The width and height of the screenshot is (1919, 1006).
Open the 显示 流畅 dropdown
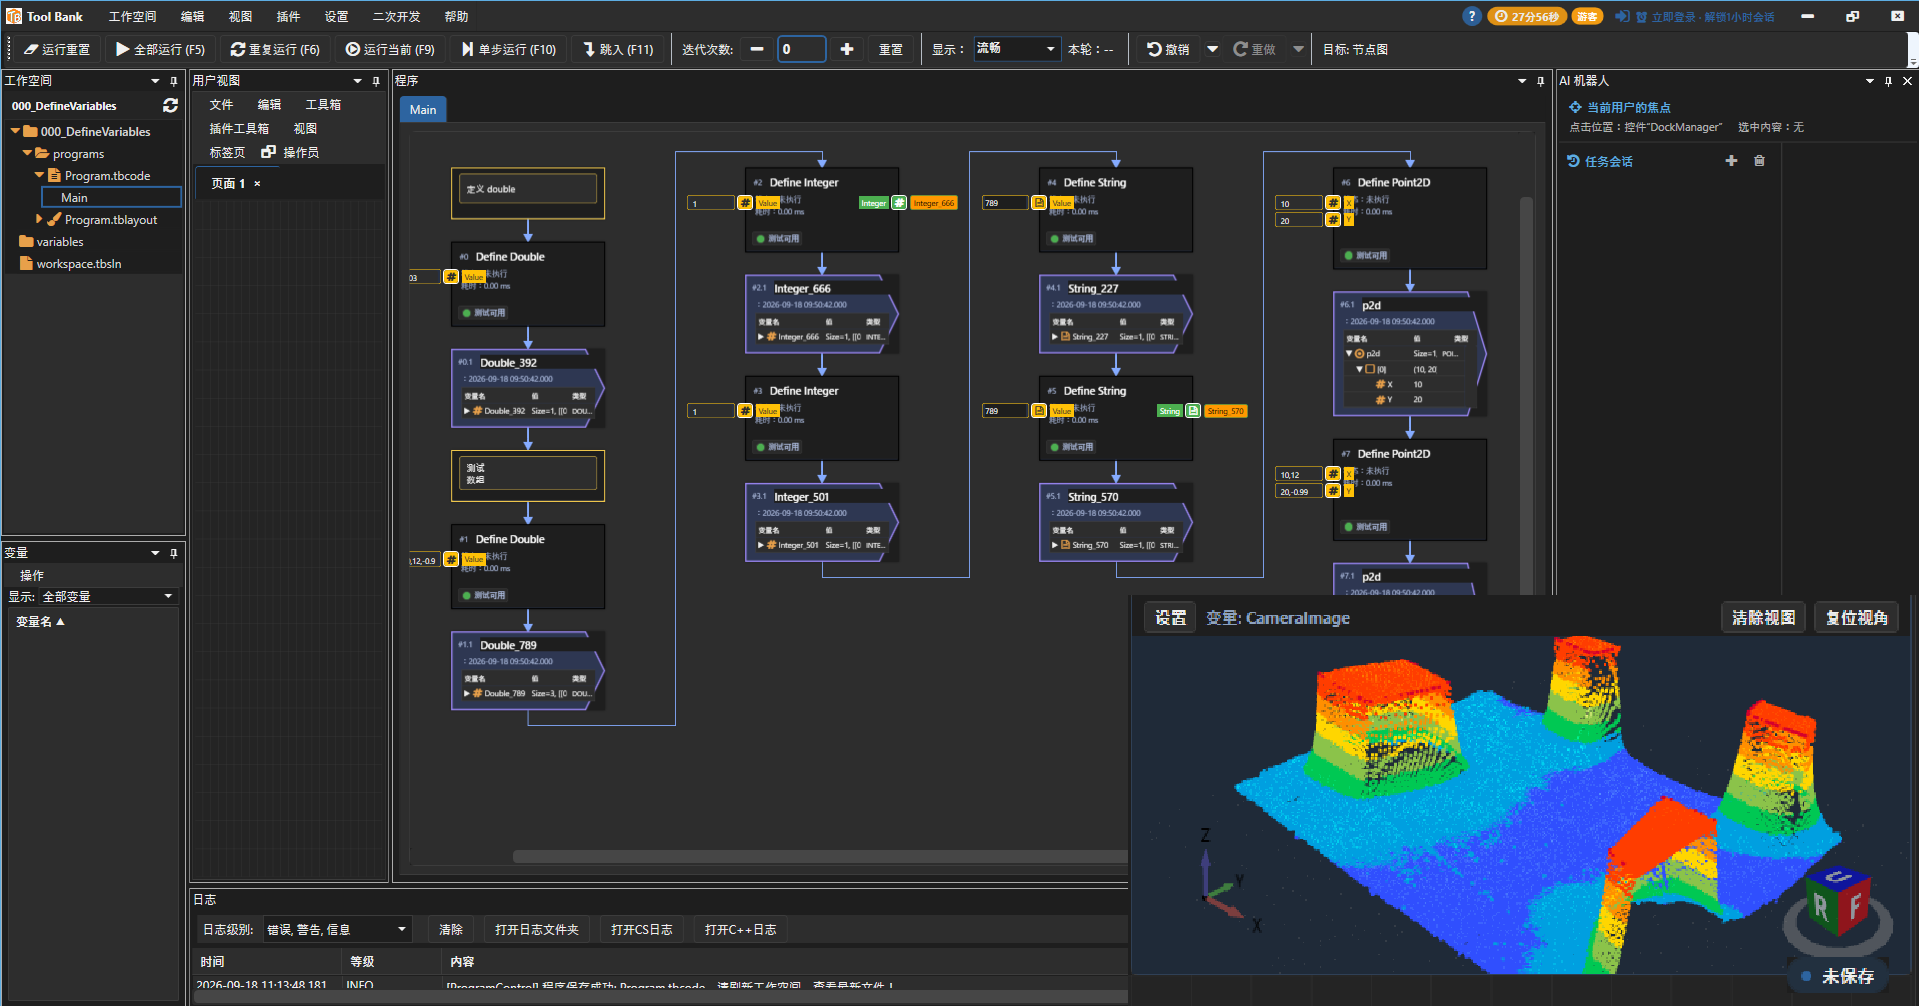[x=1016, y=49]
